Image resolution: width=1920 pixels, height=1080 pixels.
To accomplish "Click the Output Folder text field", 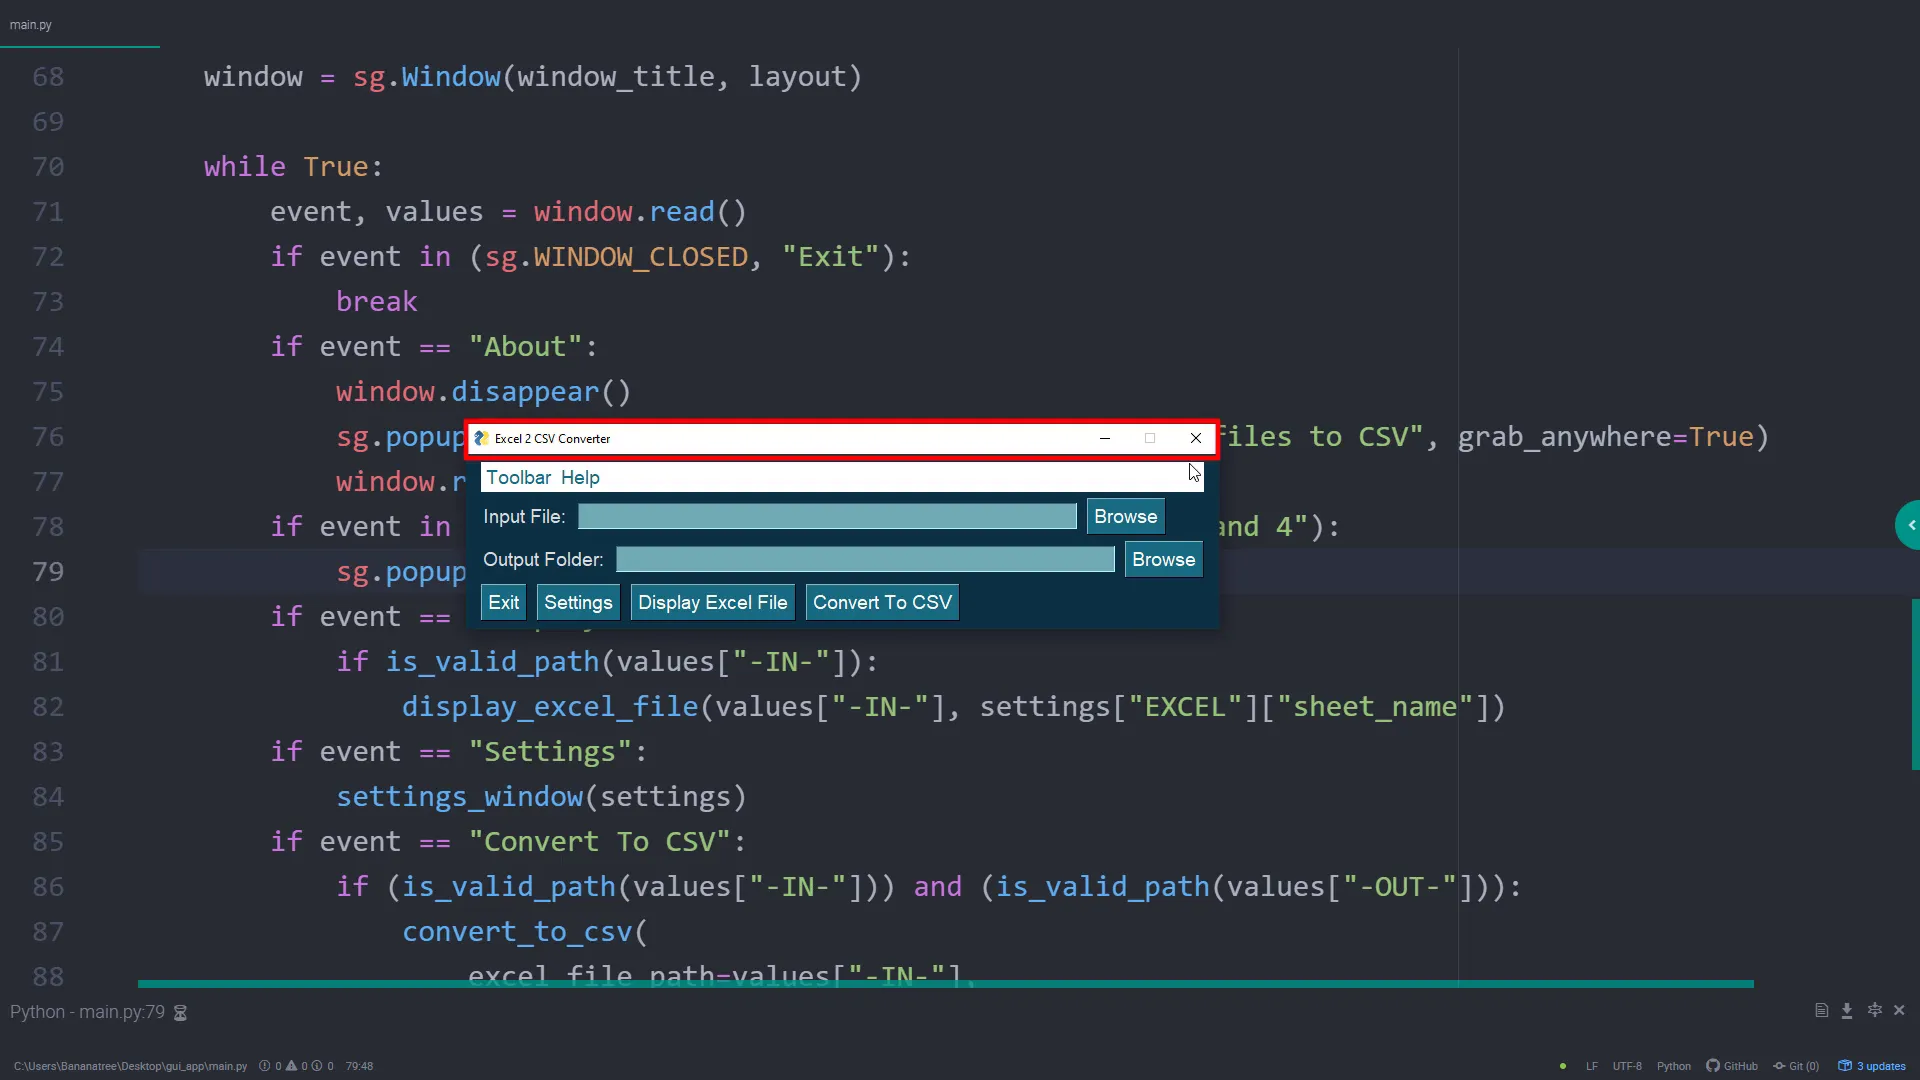I will pos(864,560).
